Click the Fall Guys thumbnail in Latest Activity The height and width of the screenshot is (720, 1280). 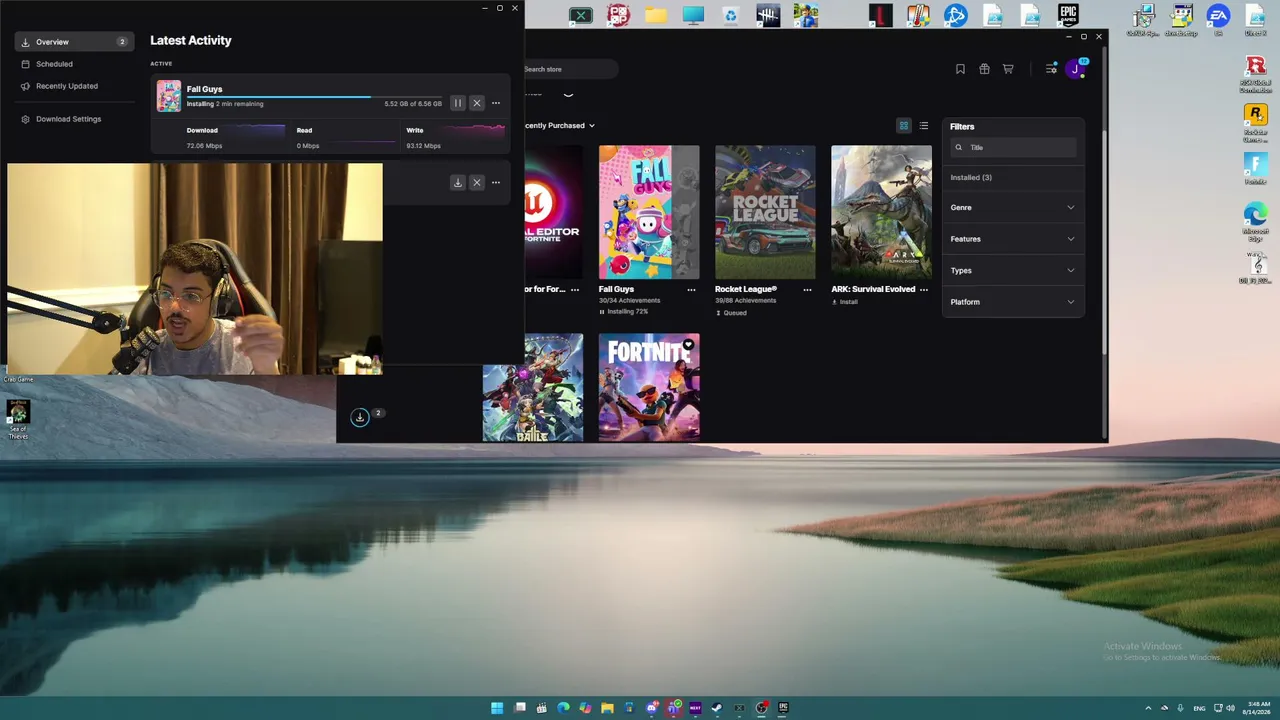coord(168,96)
